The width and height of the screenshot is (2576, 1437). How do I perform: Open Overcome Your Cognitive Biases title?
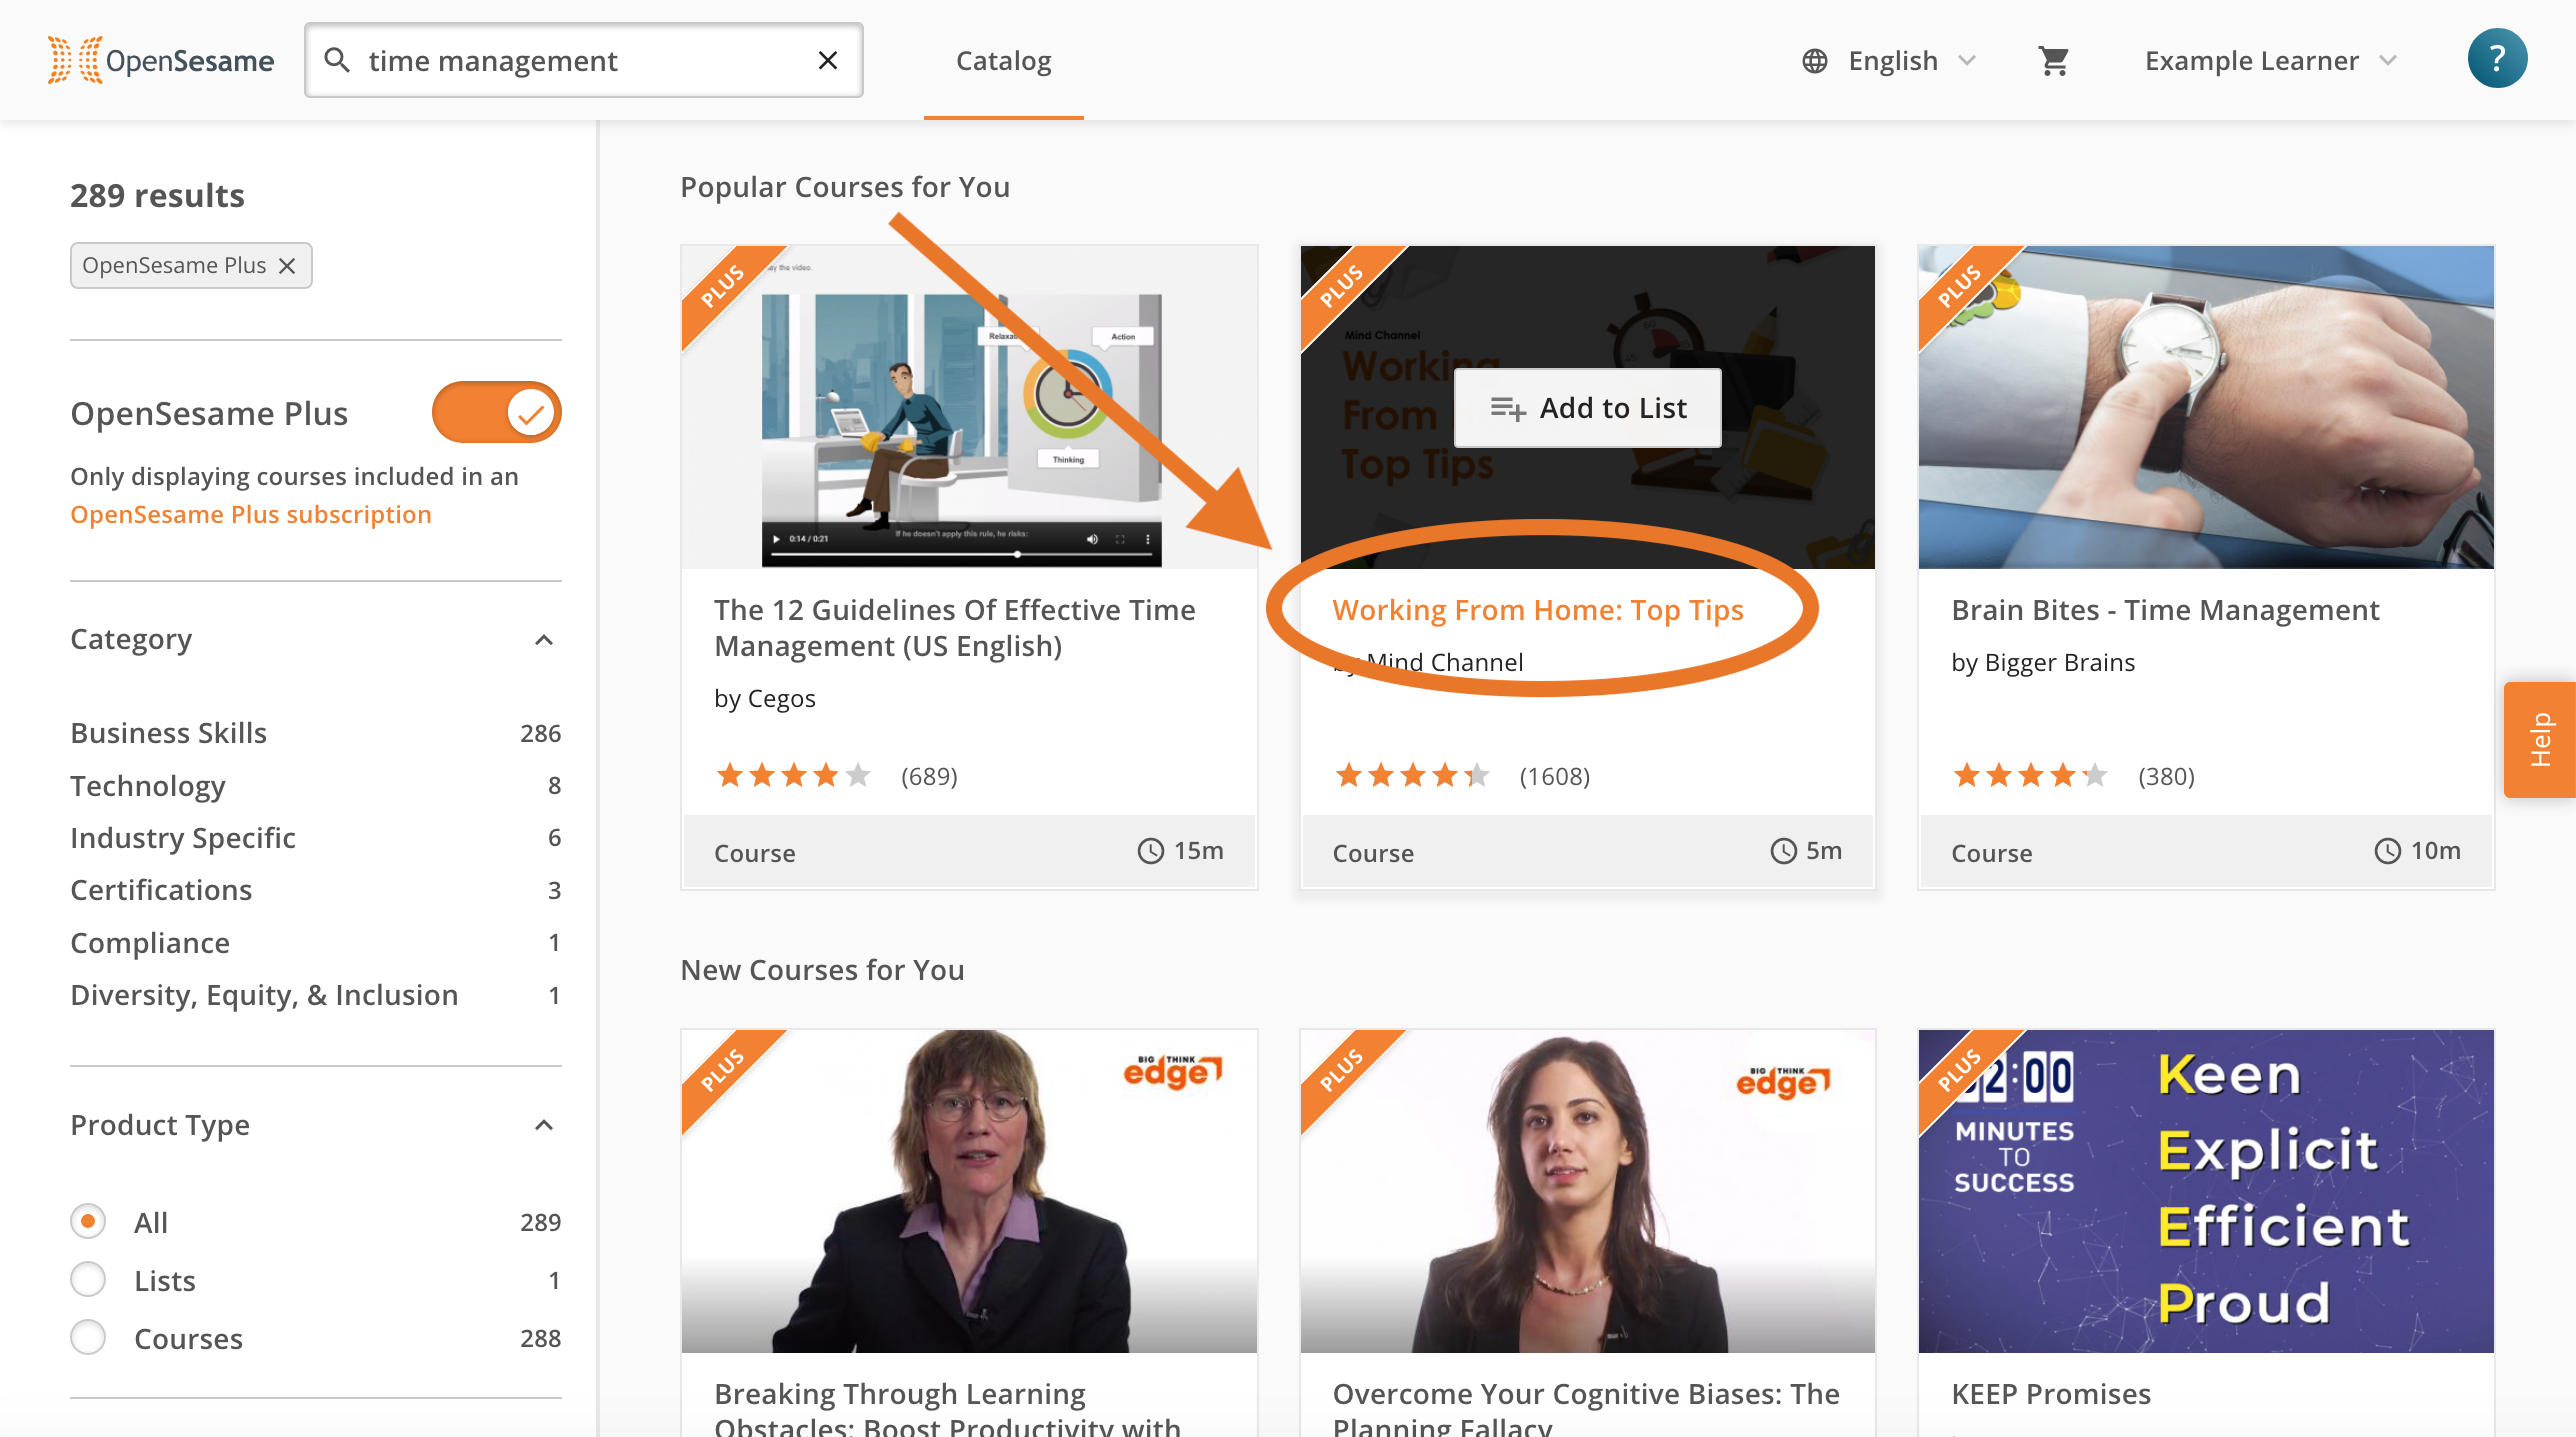coord(1586,1408)
